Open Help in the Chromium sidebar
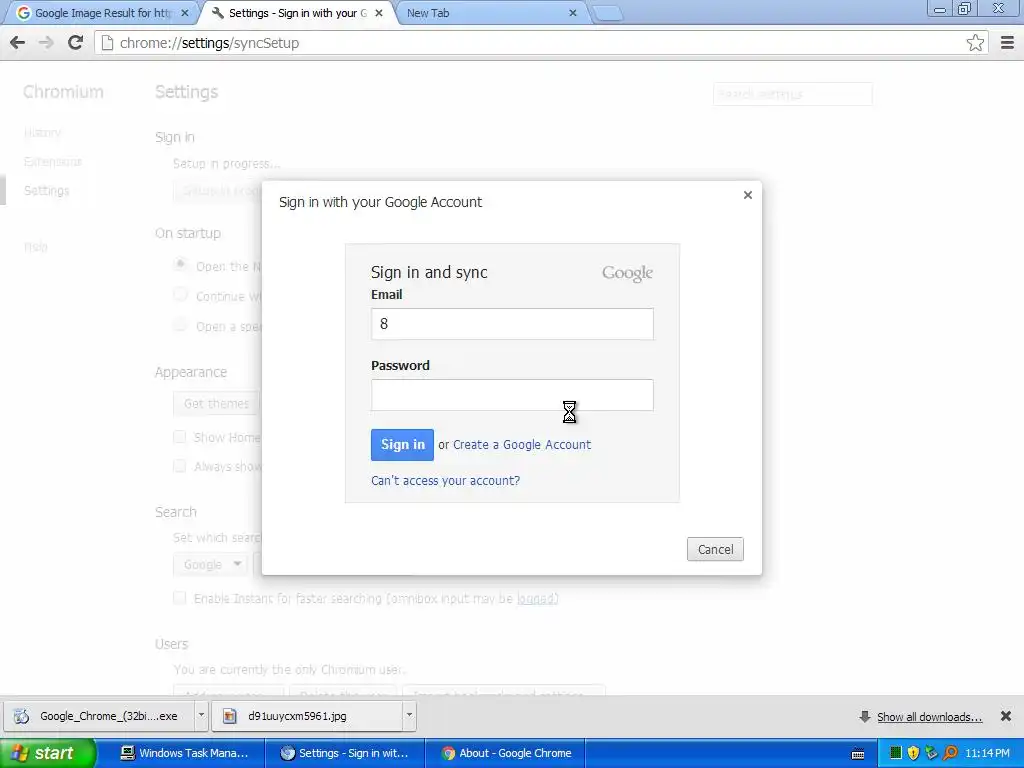Image resolution: width=1024 pixels, height=768 pixels. (x=35, y=247)
